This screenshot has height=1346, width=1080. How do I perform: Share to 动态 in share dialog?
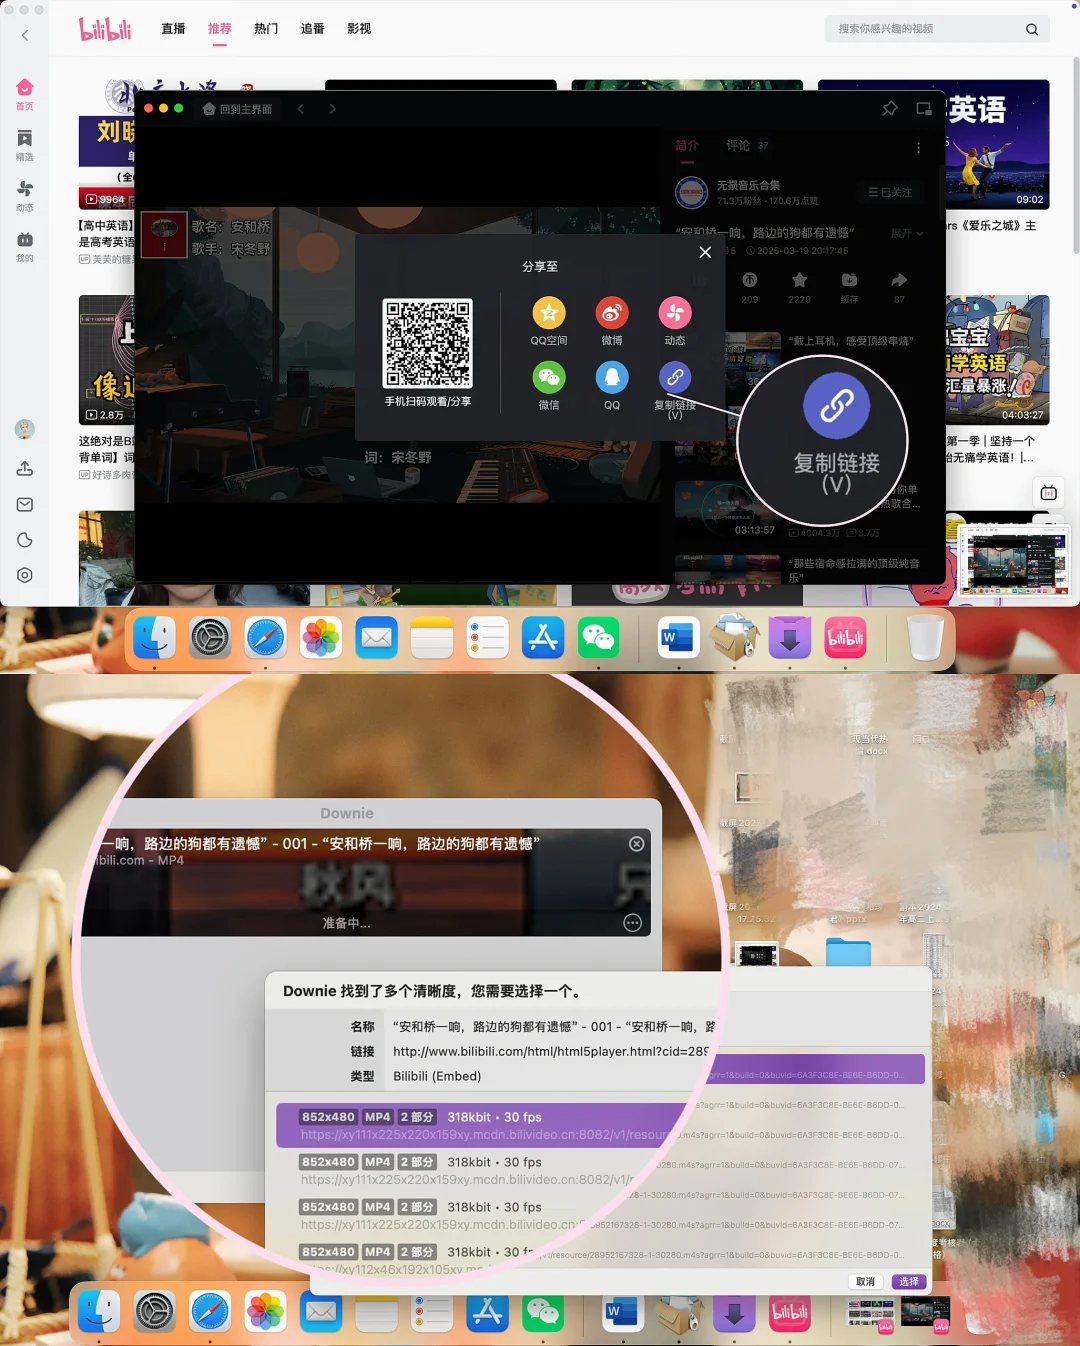pyautogui.click(x=675, y=313)
